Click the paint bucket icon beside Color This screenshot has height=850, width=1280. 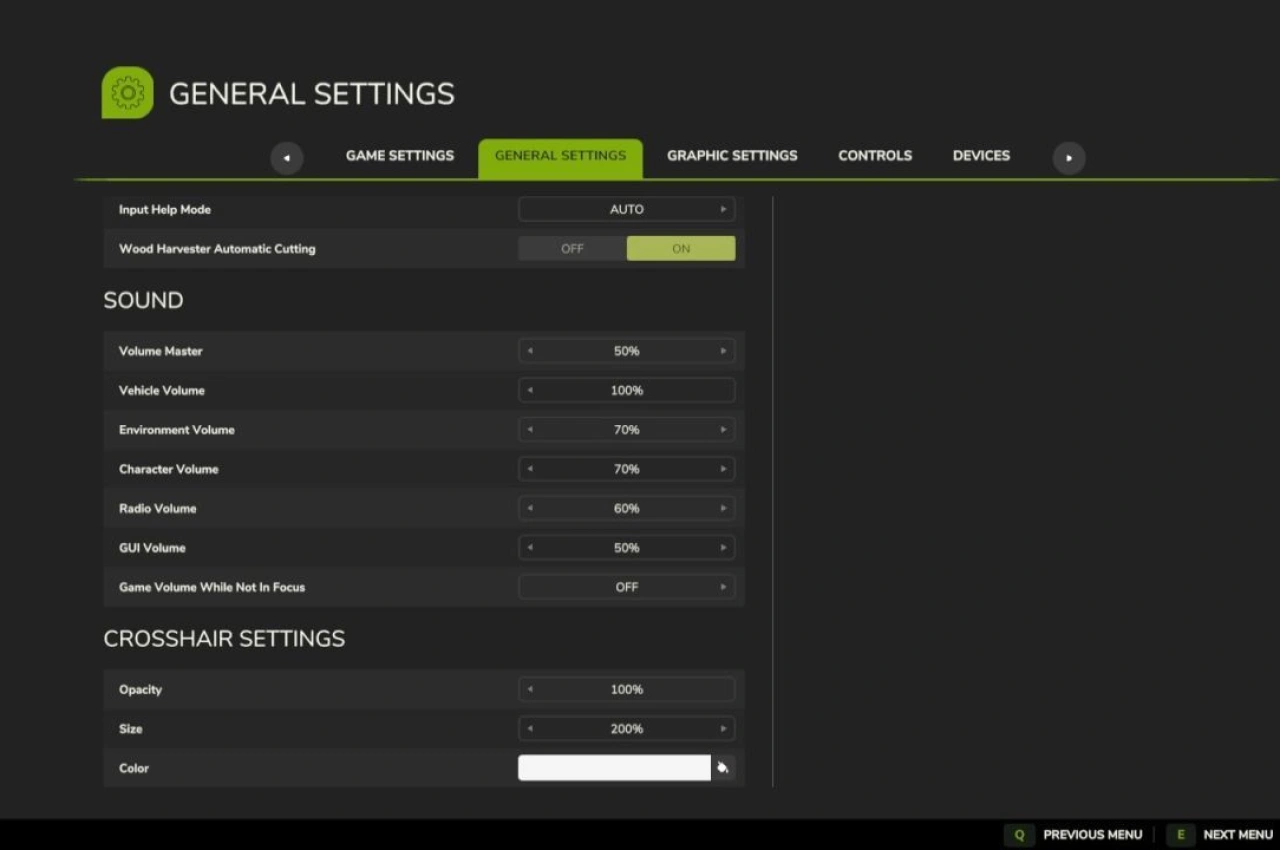pyautogui.click(x=723, y=768)
